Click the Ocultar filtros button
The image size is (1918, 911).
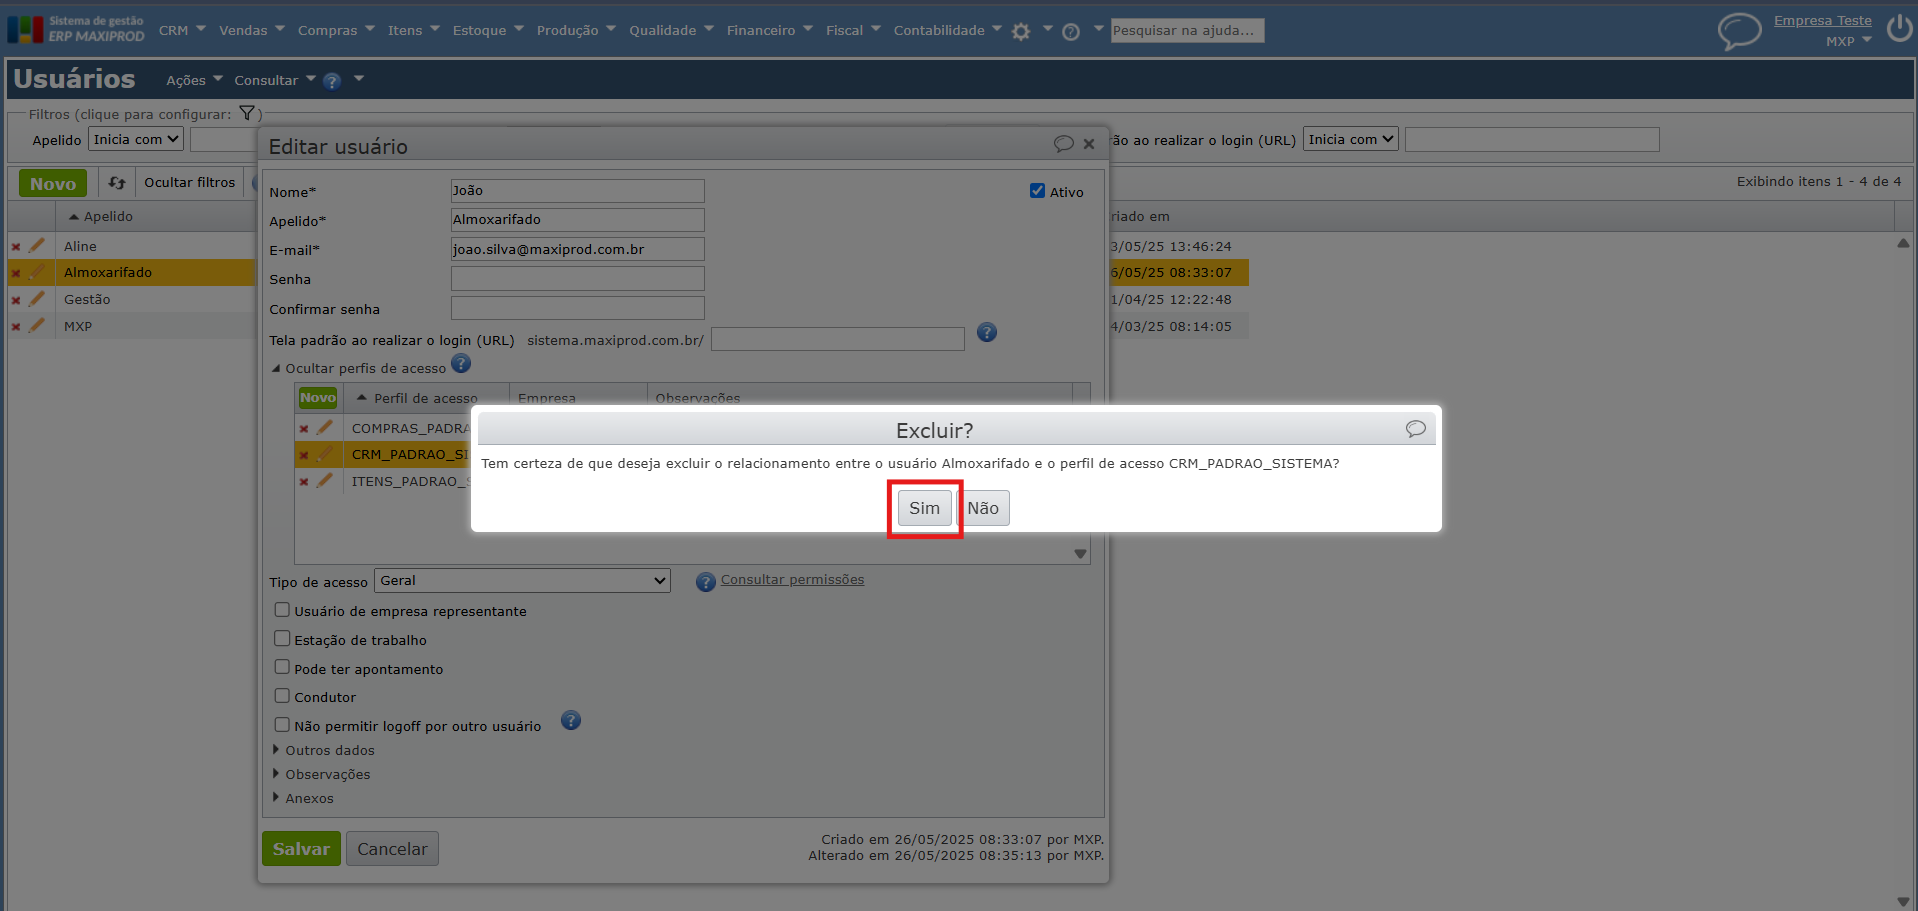pyautogui.click(x=189, y=183)
